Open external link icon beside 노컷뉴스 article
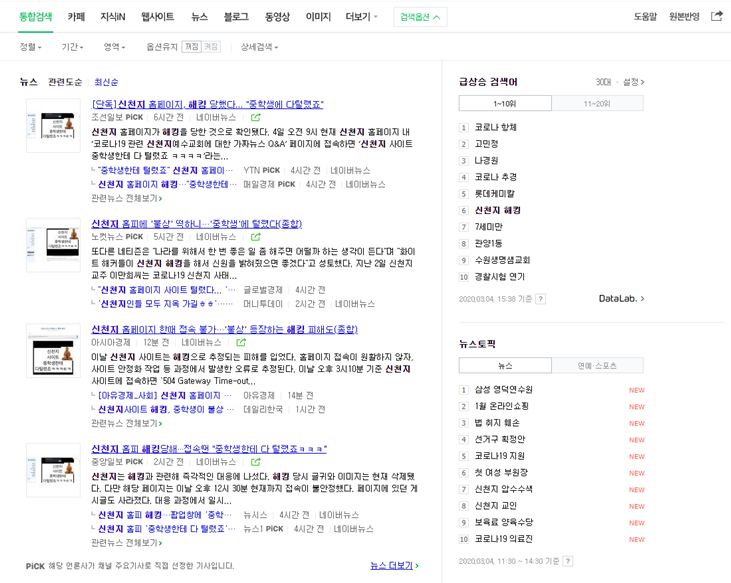 tap(255, 237)
